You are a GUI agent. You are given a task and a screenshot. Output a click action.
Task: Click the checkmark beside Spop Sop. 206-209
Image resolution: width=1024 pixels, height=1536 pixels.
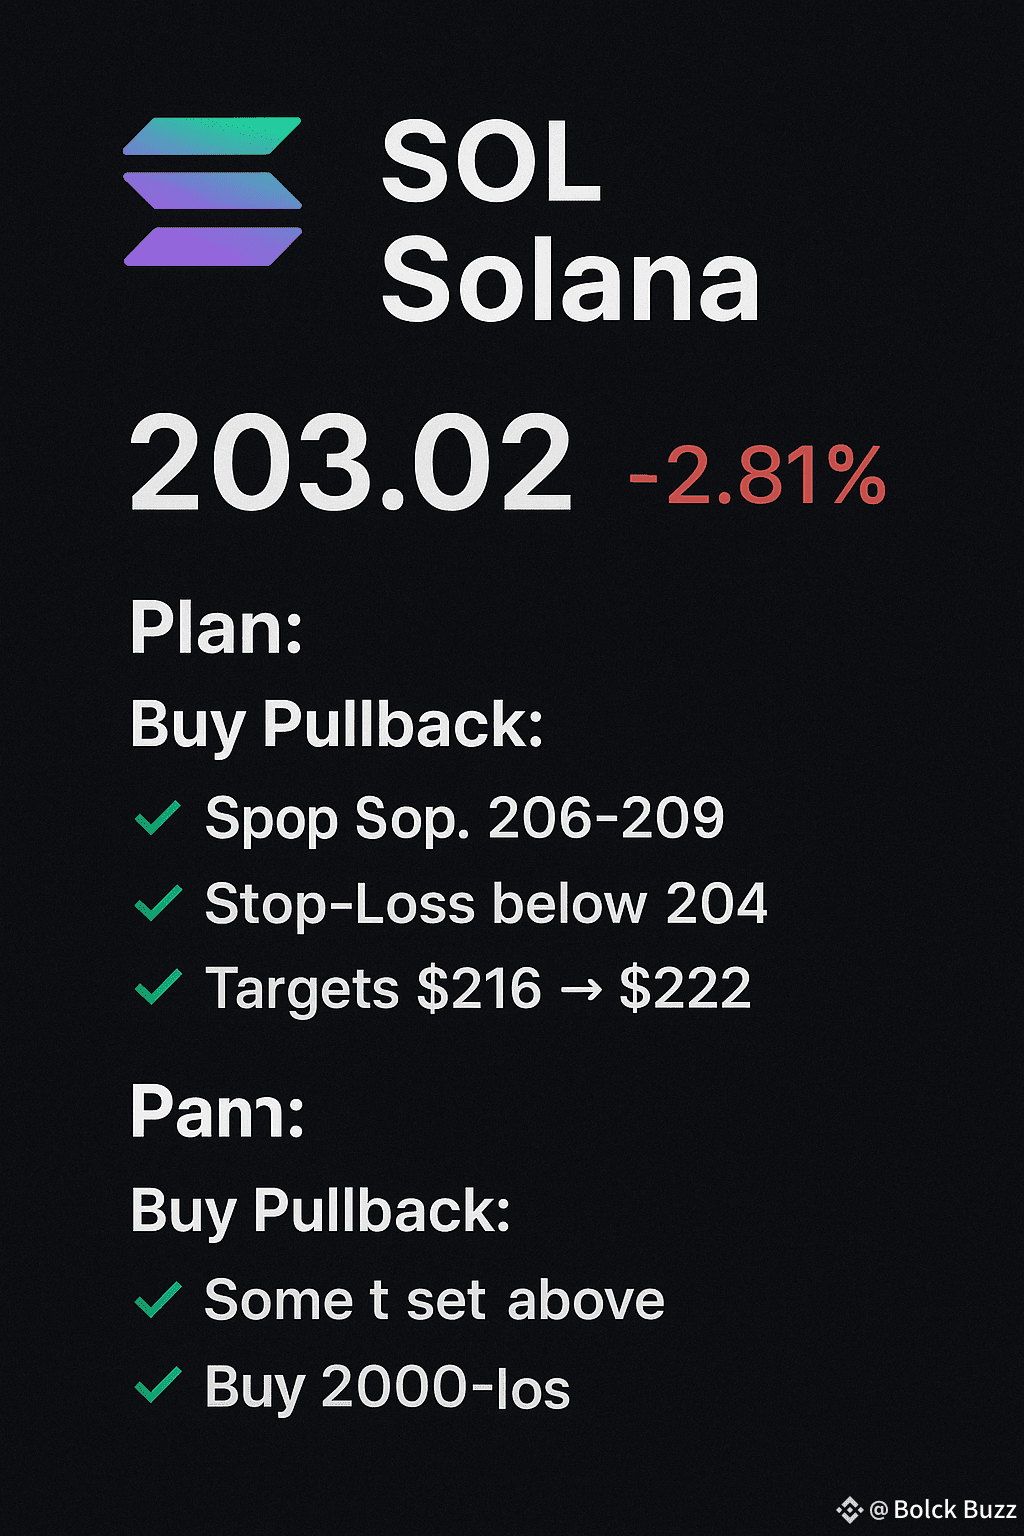pos(158,818)
